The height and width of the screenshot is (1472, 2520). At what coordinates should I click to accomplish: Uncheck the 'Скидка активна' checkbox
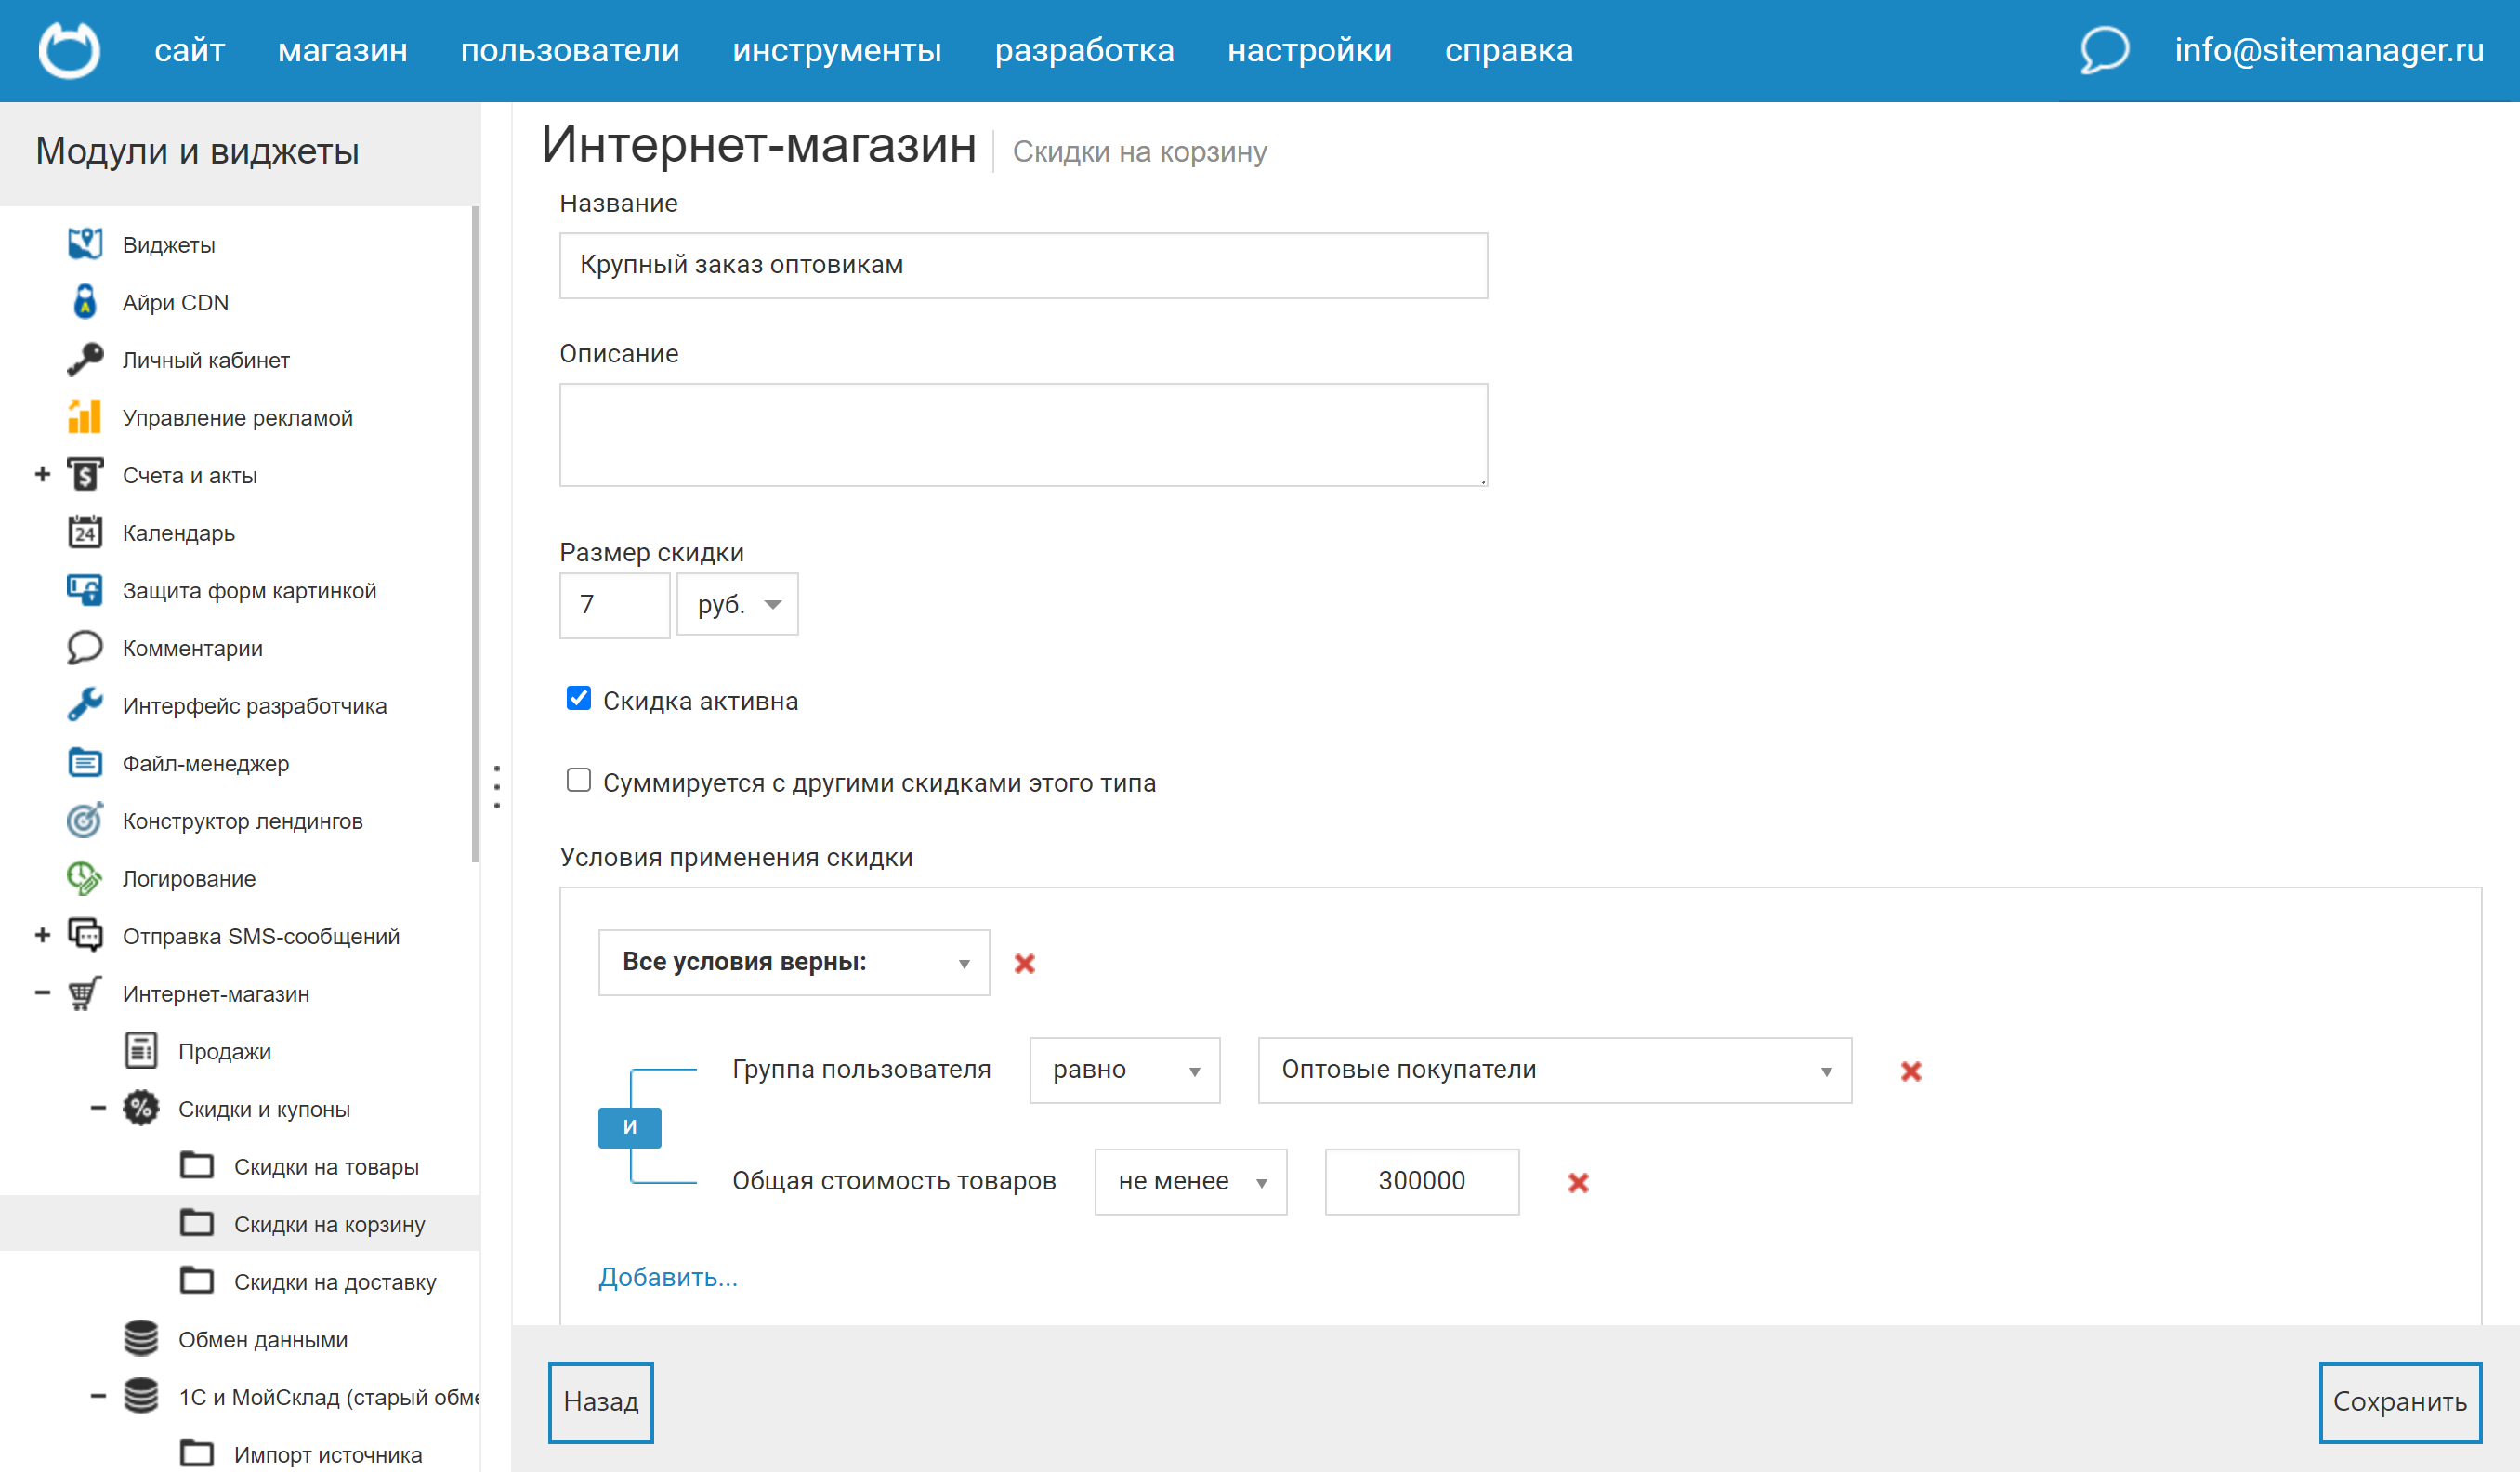pos(578,698)
